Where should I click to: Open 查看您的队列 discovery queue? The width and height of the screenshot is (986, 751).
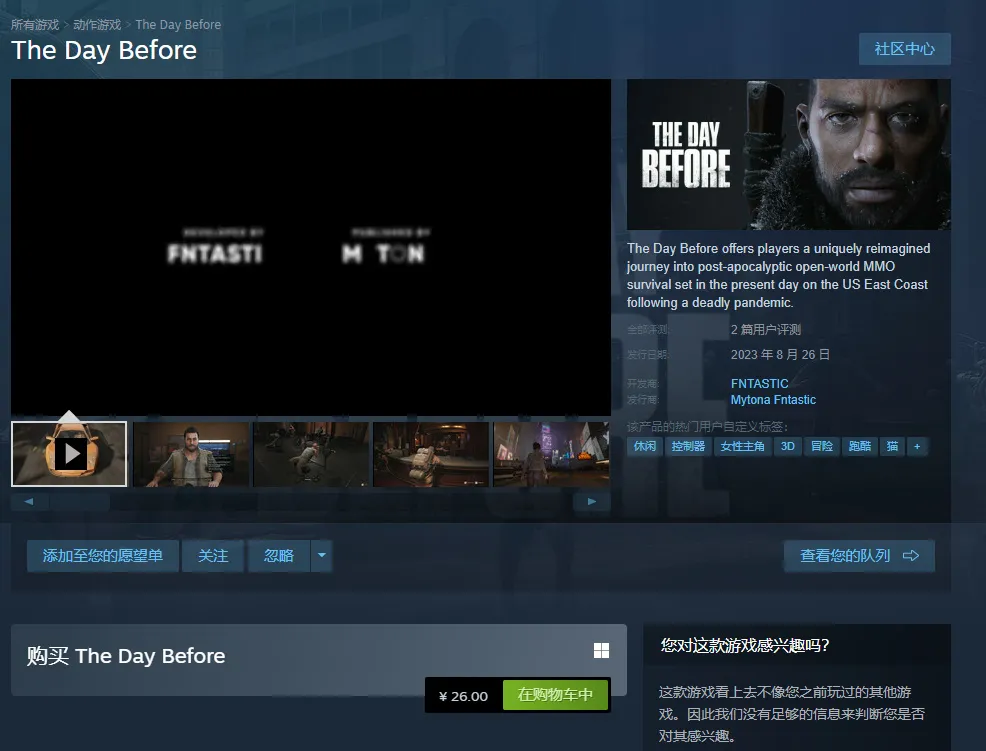click(x=859, y=556)
